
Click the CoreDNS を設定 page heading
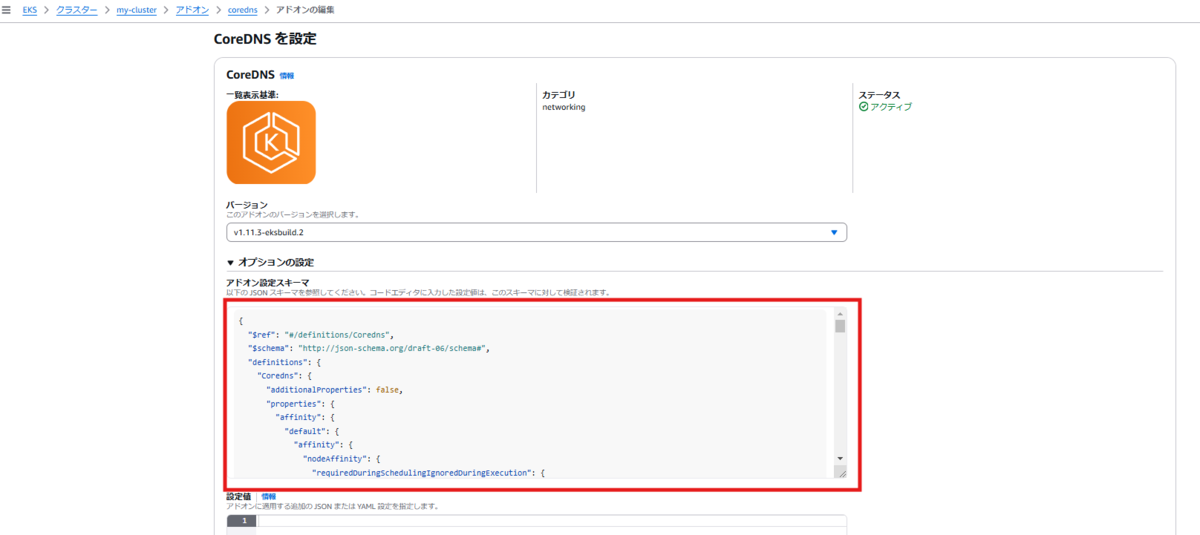(x=266, y=39)
